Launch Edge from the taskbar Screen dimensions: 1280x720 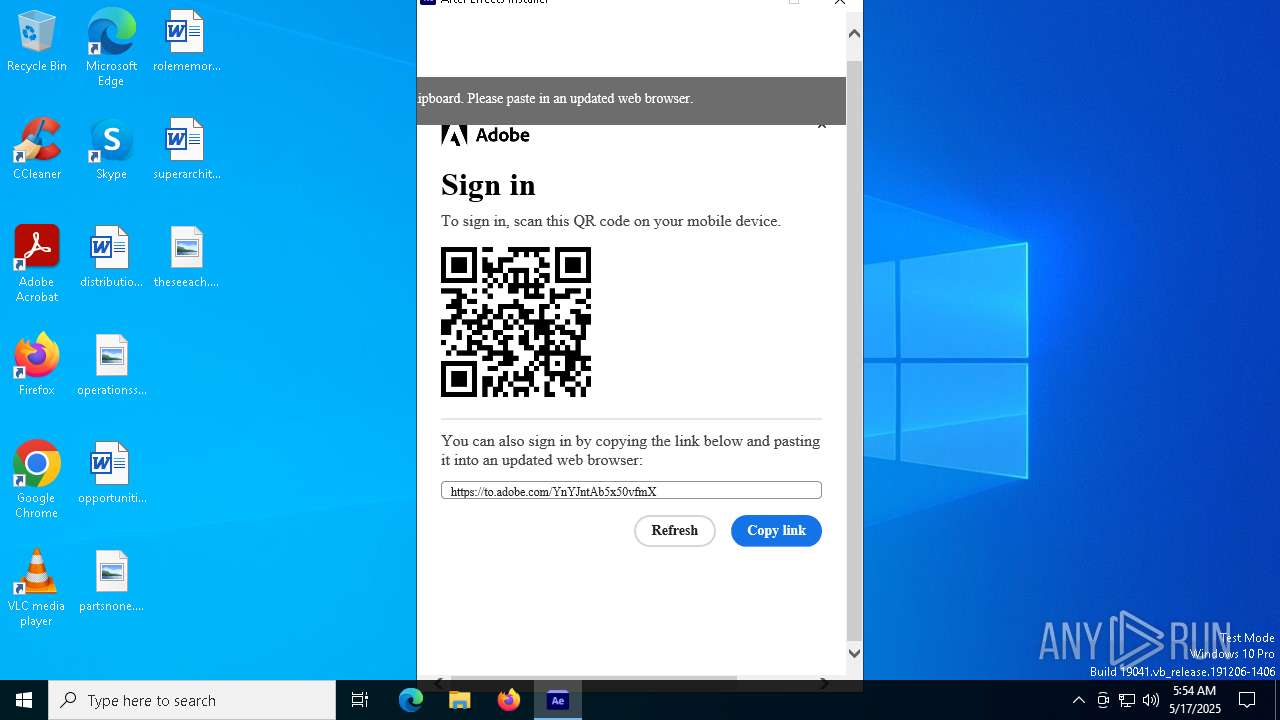click(411, 700)
